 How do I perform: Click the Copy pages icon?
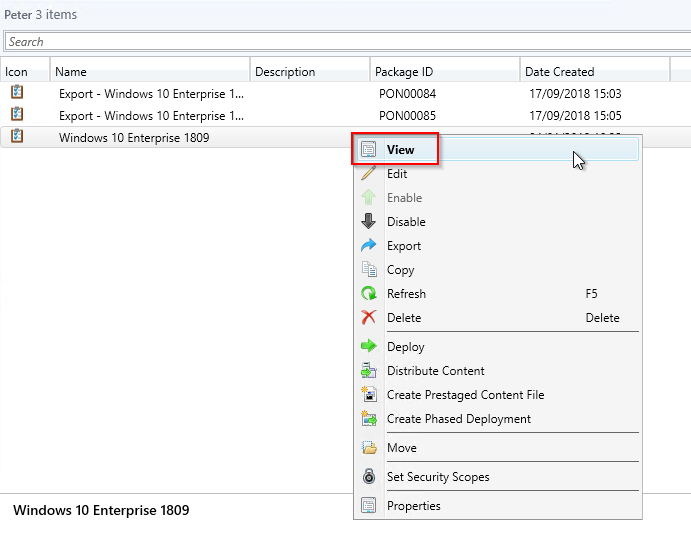pos(368,270)
